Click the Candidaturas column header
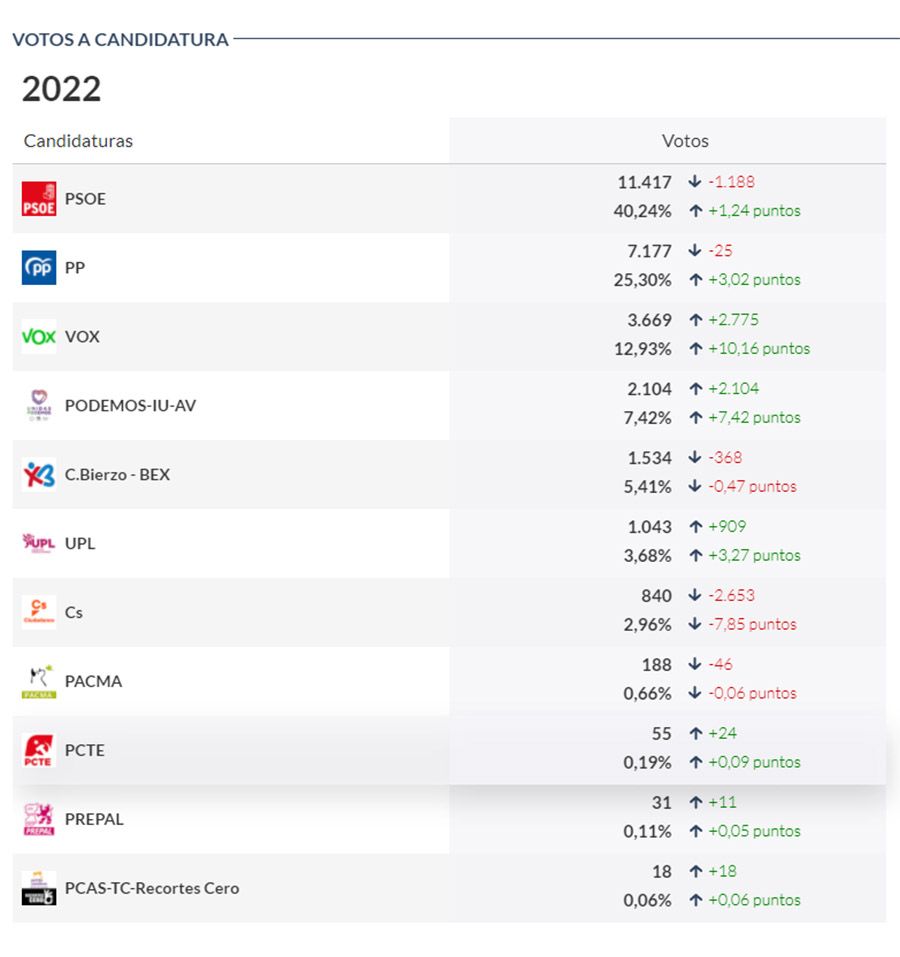The width and height of the screenshot is (900, 957). (78, 141)
